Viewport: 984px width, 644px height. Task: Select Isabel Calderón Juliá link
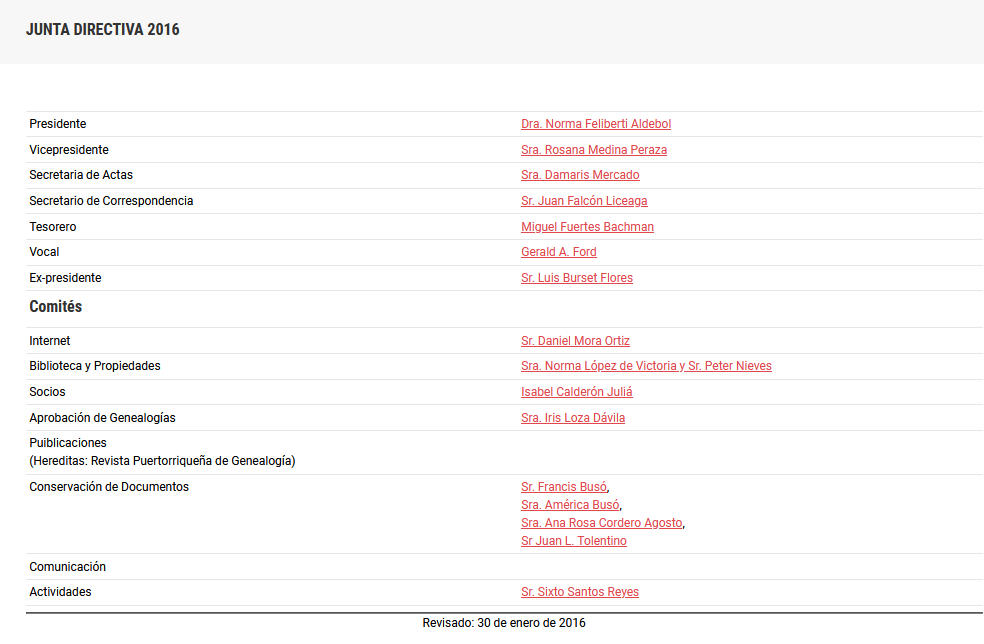pyautogui.click(x=576, y=392)
